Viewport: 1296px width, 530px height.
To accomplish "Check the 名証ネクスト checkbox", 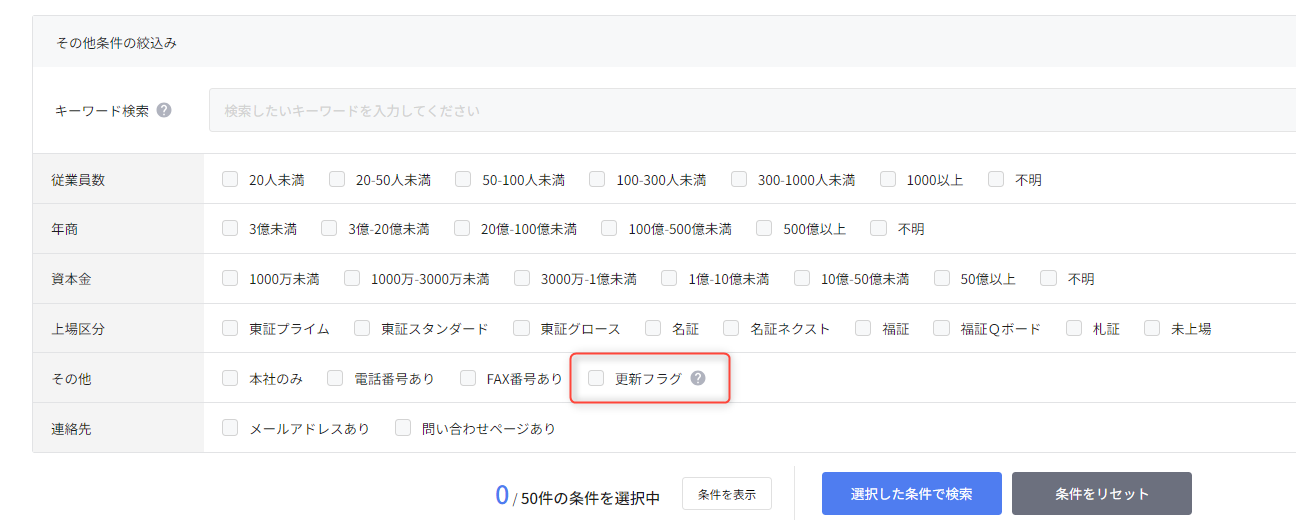I will tap(731, 327).
